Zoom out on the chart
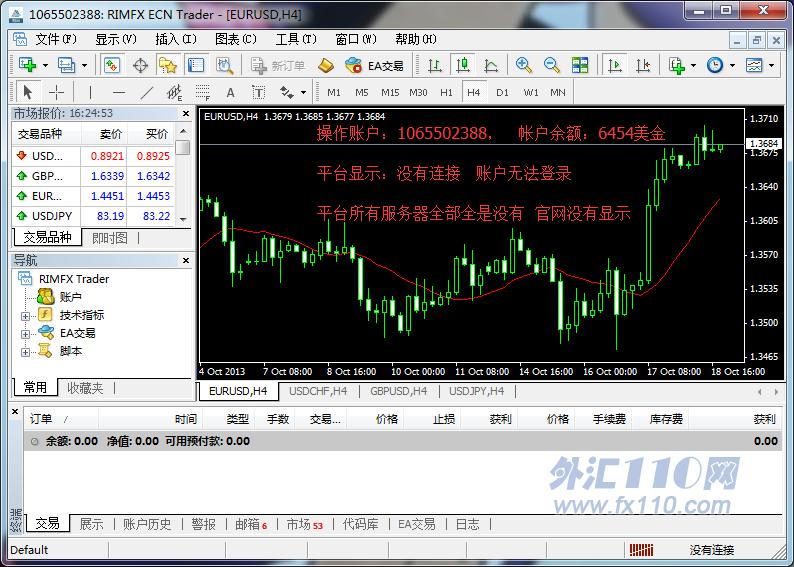Viewport: 794px width, 567px height. point(552,65)
